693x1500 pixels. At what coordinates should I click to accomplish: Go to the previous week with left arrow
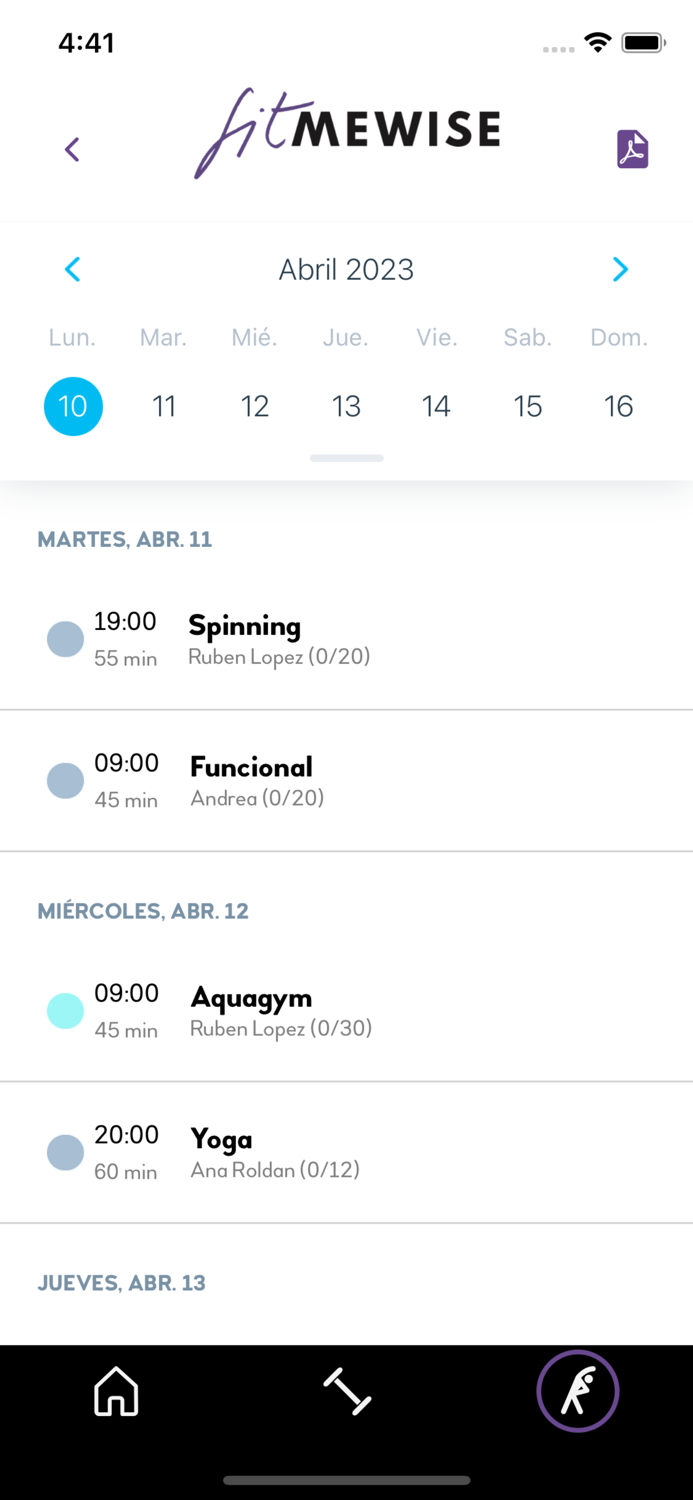click(x=72, y=269)
